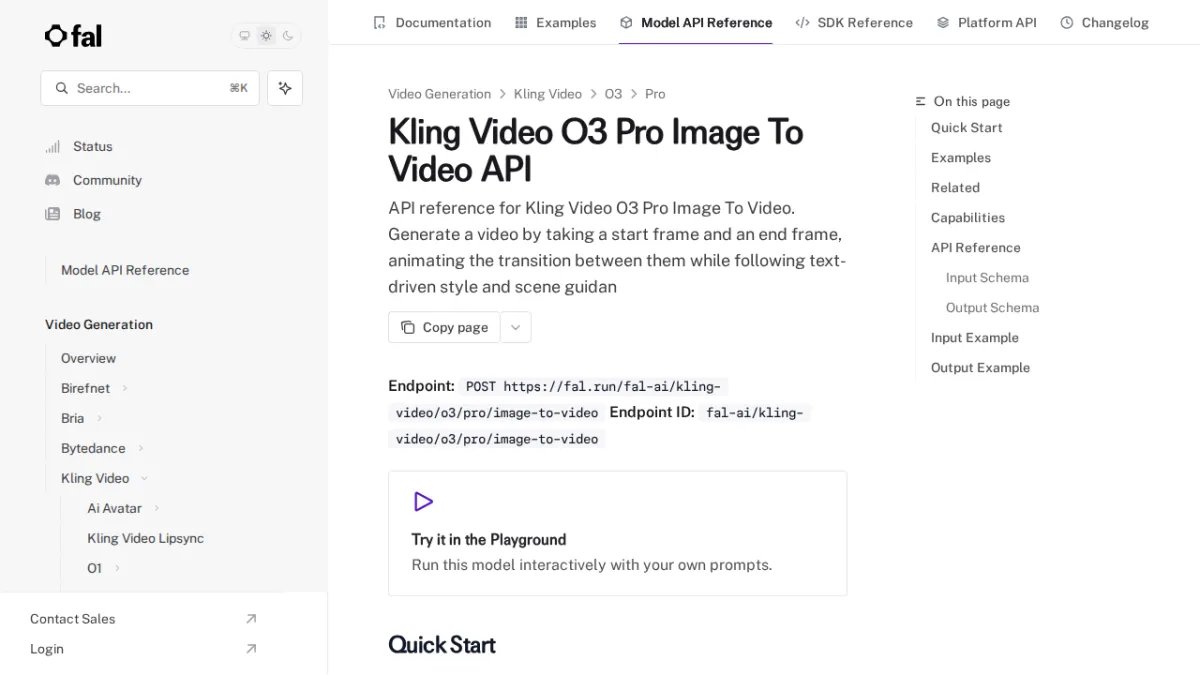Click Login external arrow icon
This screenshot has height=675, width=1200.
pos(251,649)
